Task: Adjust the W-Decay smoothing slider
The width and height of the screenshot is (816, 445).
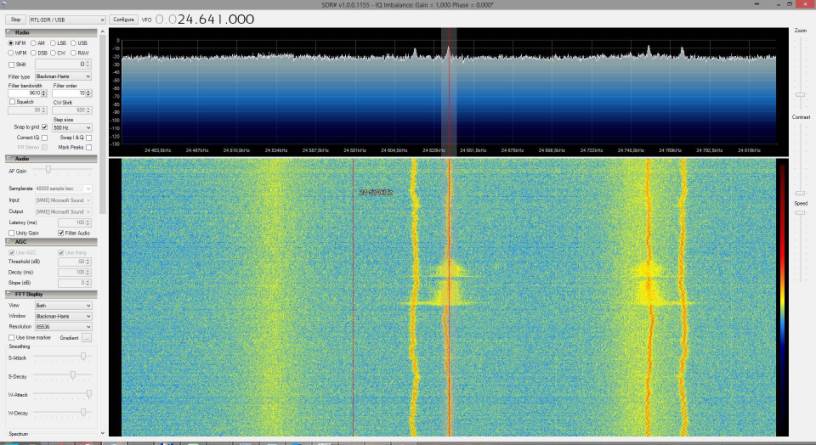Action: tap(83, 412)
